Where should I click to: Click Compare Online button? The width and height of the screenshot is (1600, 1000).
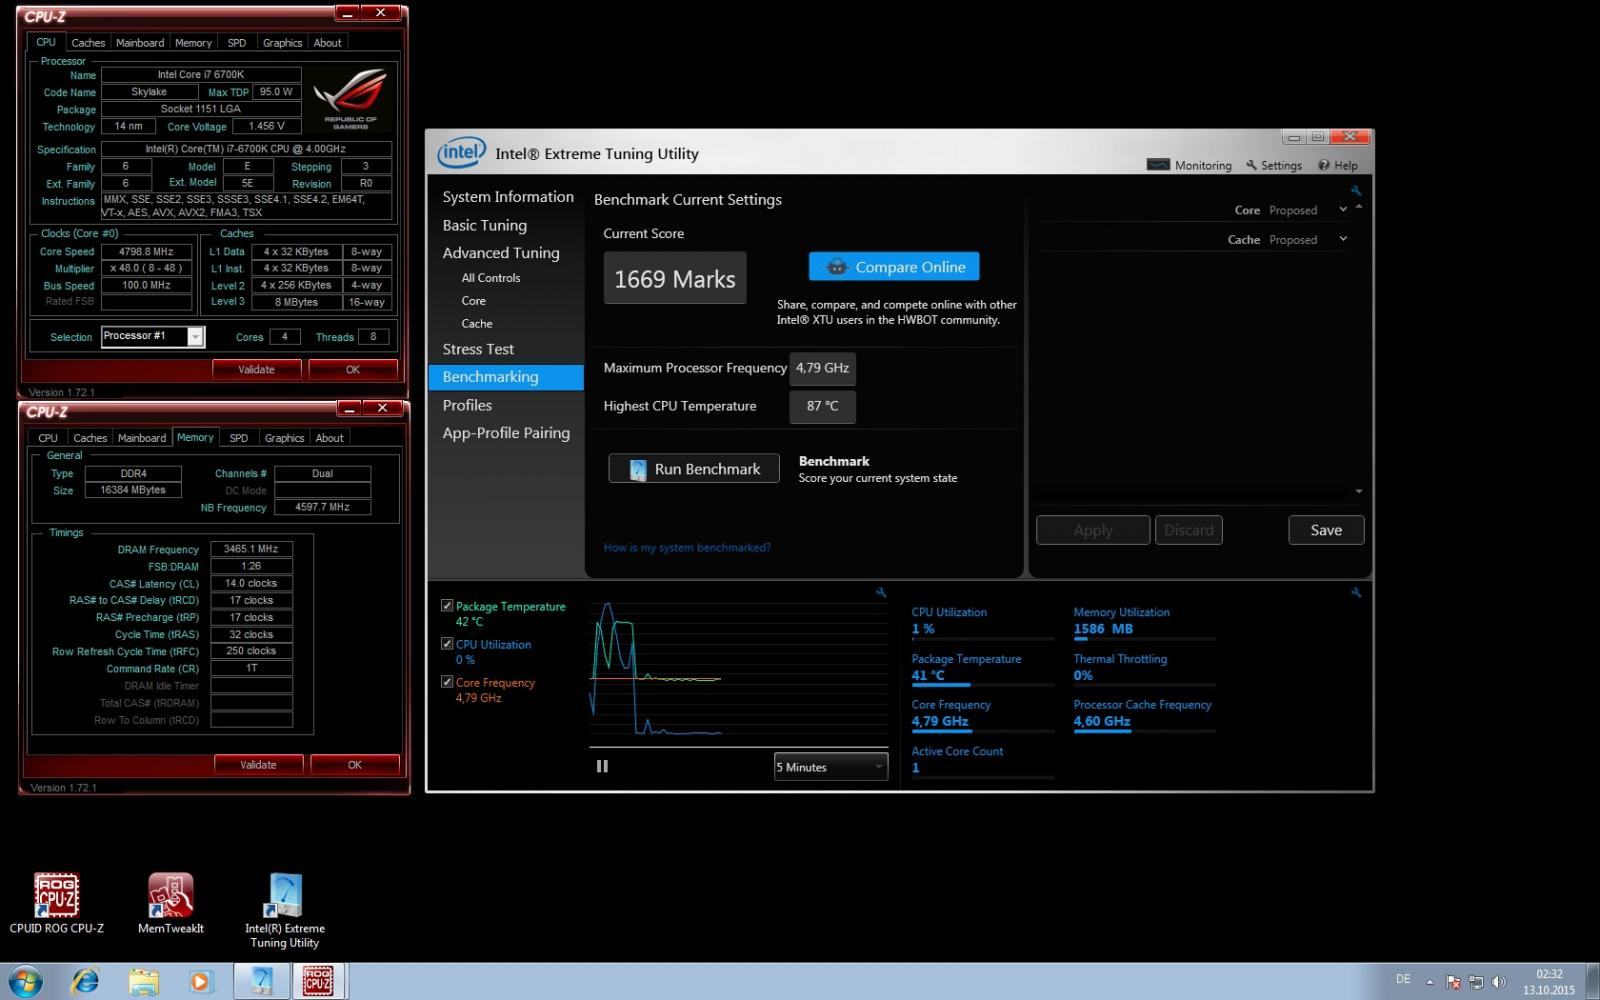tap(894, 267)
